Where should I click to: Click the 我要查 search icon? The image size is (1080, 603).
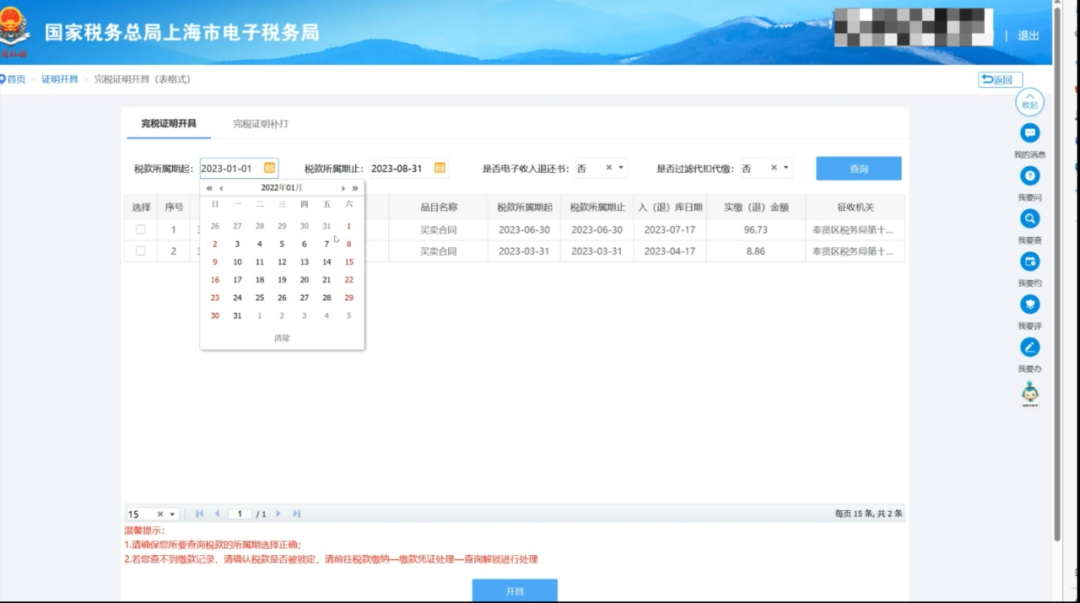[1029, 219]
